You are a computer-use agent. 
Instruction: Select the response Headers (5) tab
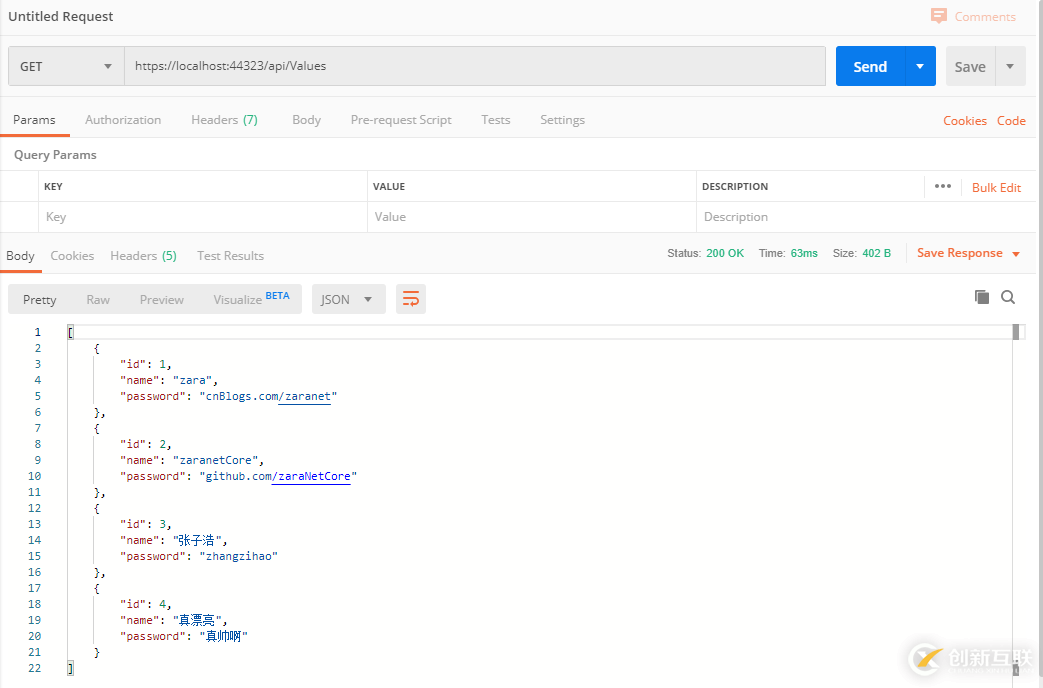[144, 256]
